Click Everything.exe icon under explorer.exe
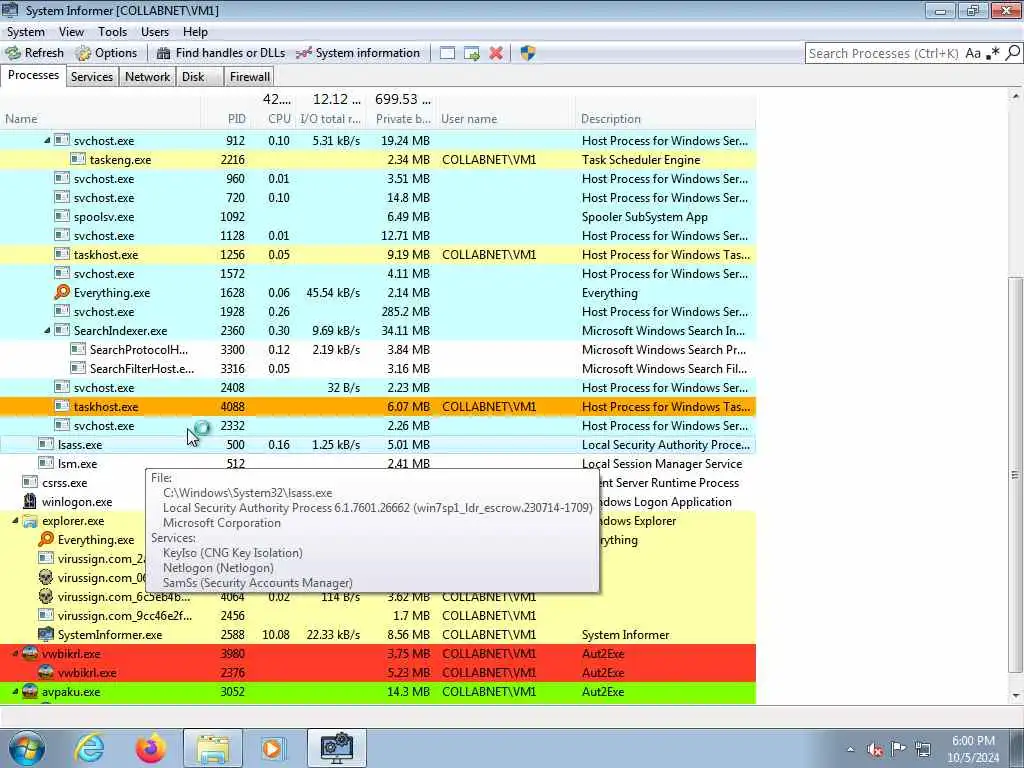Image resolution: width=1024 pixels, height=768 pixels. [46, 539]
